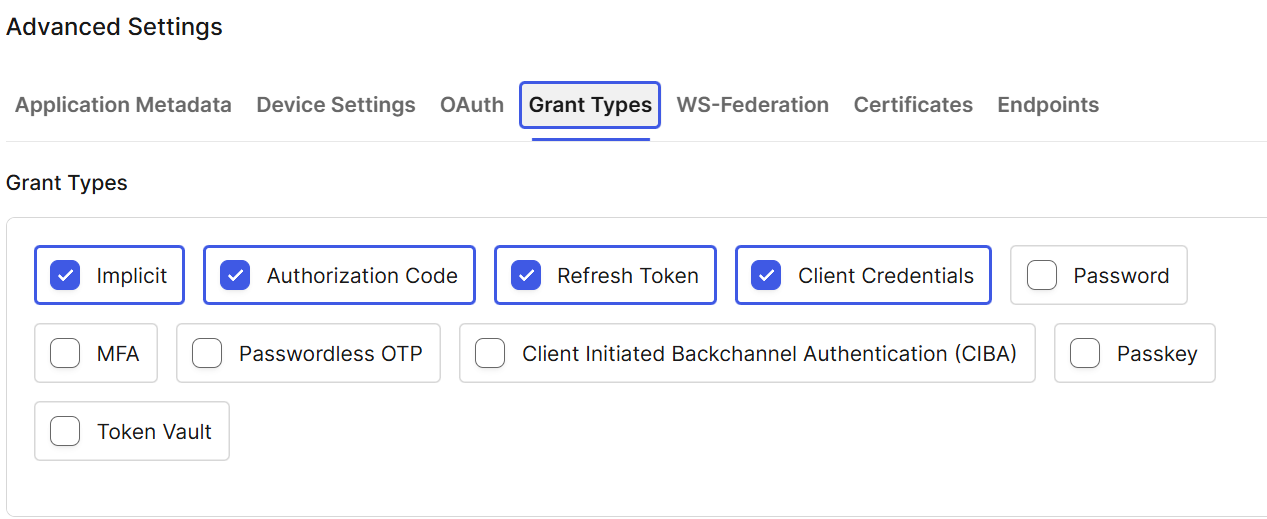Disable the Refresh Token grant type
The height and width of the screenshot is (519, 1267).
coord(526,275)
